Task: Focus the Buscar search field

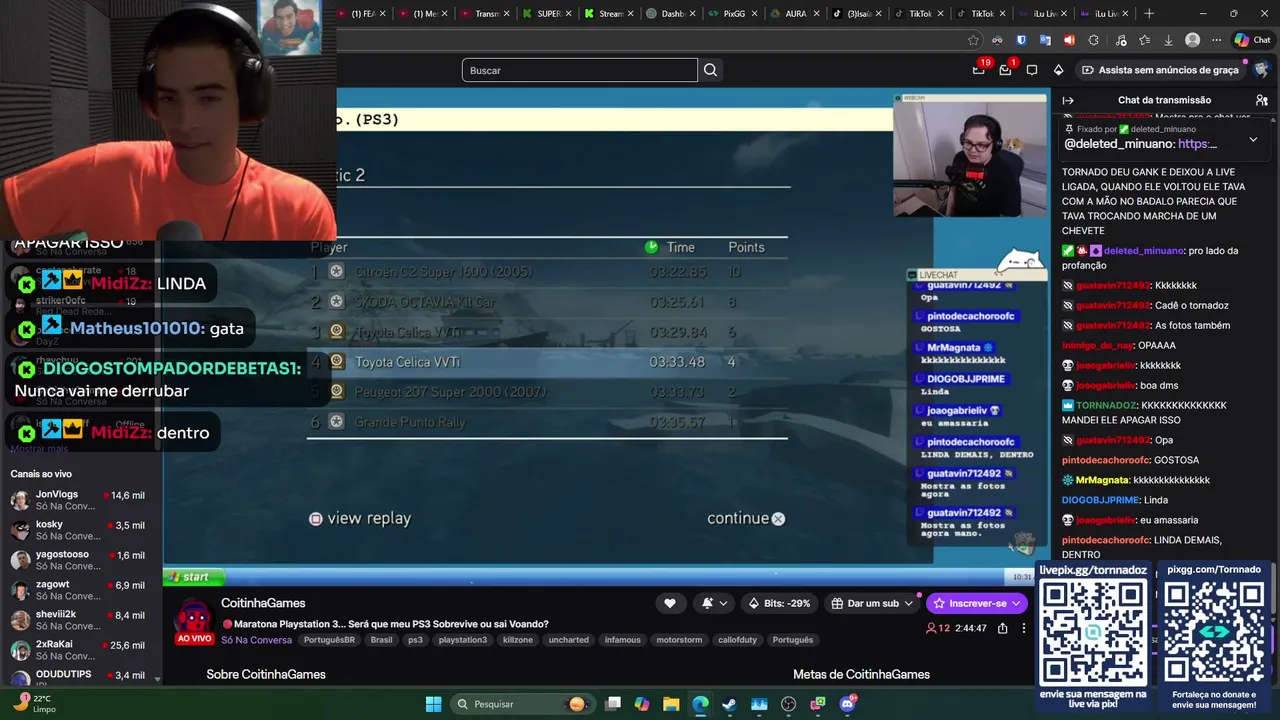Action: click(580, 70)
